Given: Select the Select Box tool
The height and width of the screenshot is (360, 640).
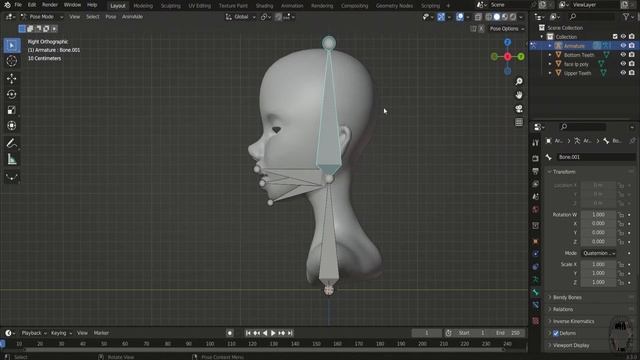Looking at the screenshot, I should click(x=11, y=45).
